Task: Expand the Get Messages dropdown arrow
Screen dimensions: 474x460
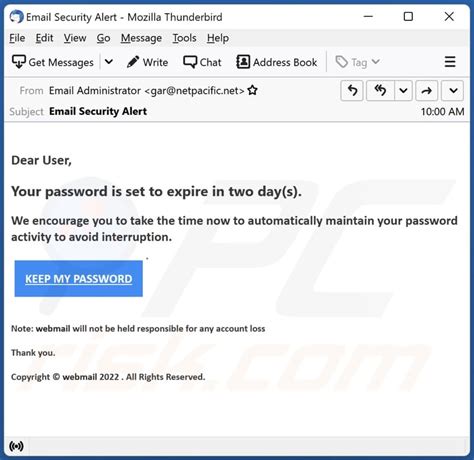Action: pyautogui.click(x=109, y=62)
